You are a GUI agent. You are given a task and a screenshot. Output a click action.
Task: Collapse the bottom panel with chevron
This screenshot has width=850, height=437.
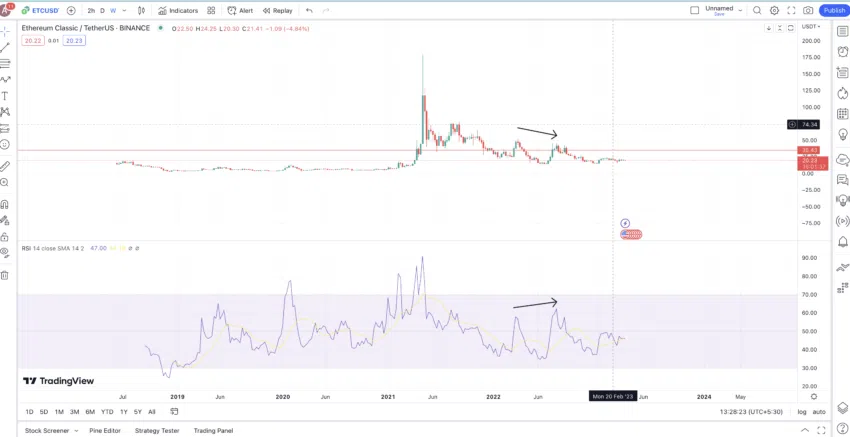click(806, 430)
